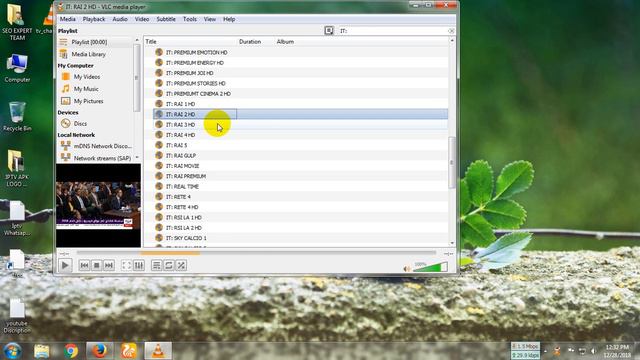Viewport: 640px width, 360px height.
Task: Open Firefox from taskbar
Action: [99, 351]
